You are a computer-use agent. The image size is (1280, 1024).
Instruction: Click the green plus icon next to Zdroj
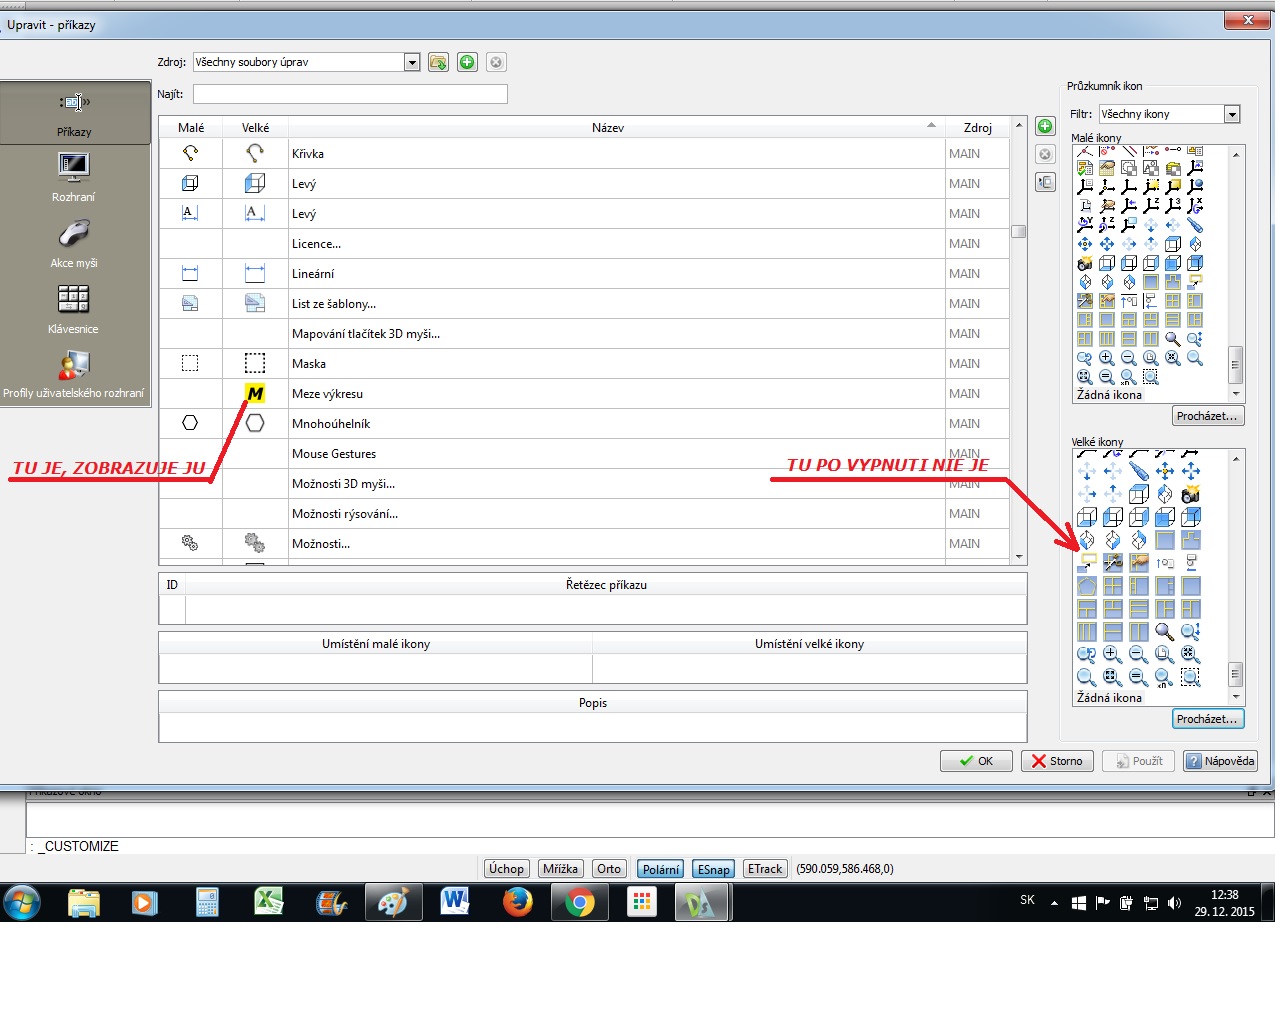[467, 62]
